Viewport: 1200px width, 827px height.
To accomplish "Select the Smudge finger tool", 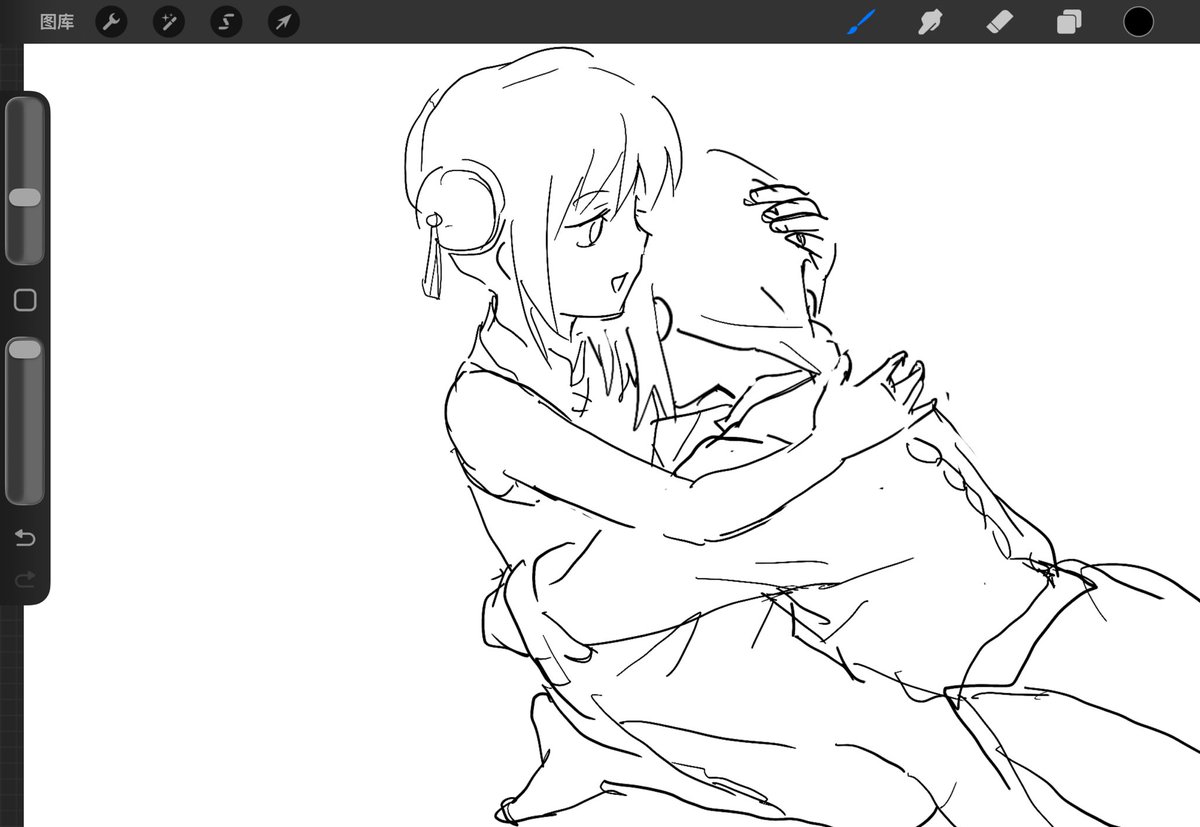I will [x=931, y=22].
